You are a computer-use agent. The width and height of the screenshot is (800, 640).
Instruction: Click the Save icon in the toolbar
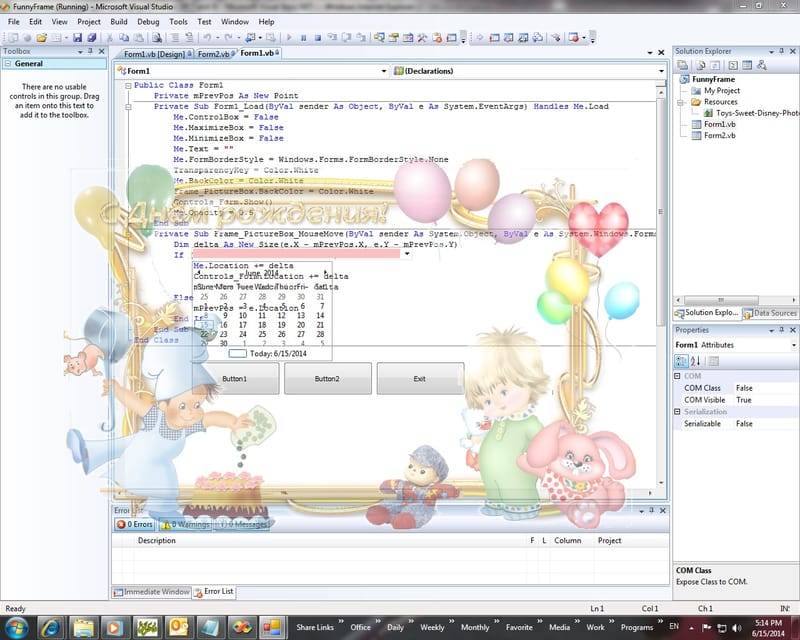(77, 37)
